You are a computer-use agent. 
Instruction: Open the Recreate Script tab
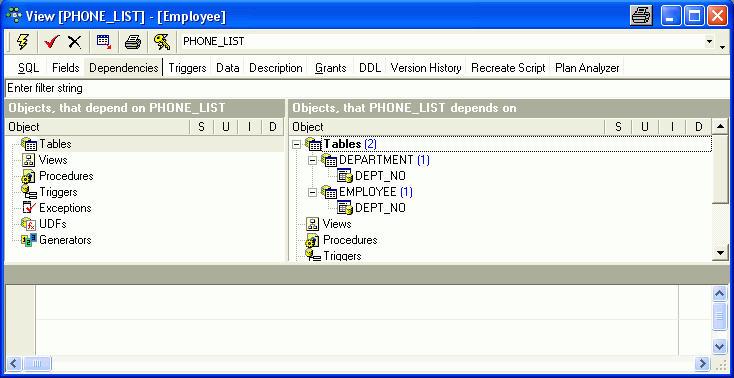point(508,68)
